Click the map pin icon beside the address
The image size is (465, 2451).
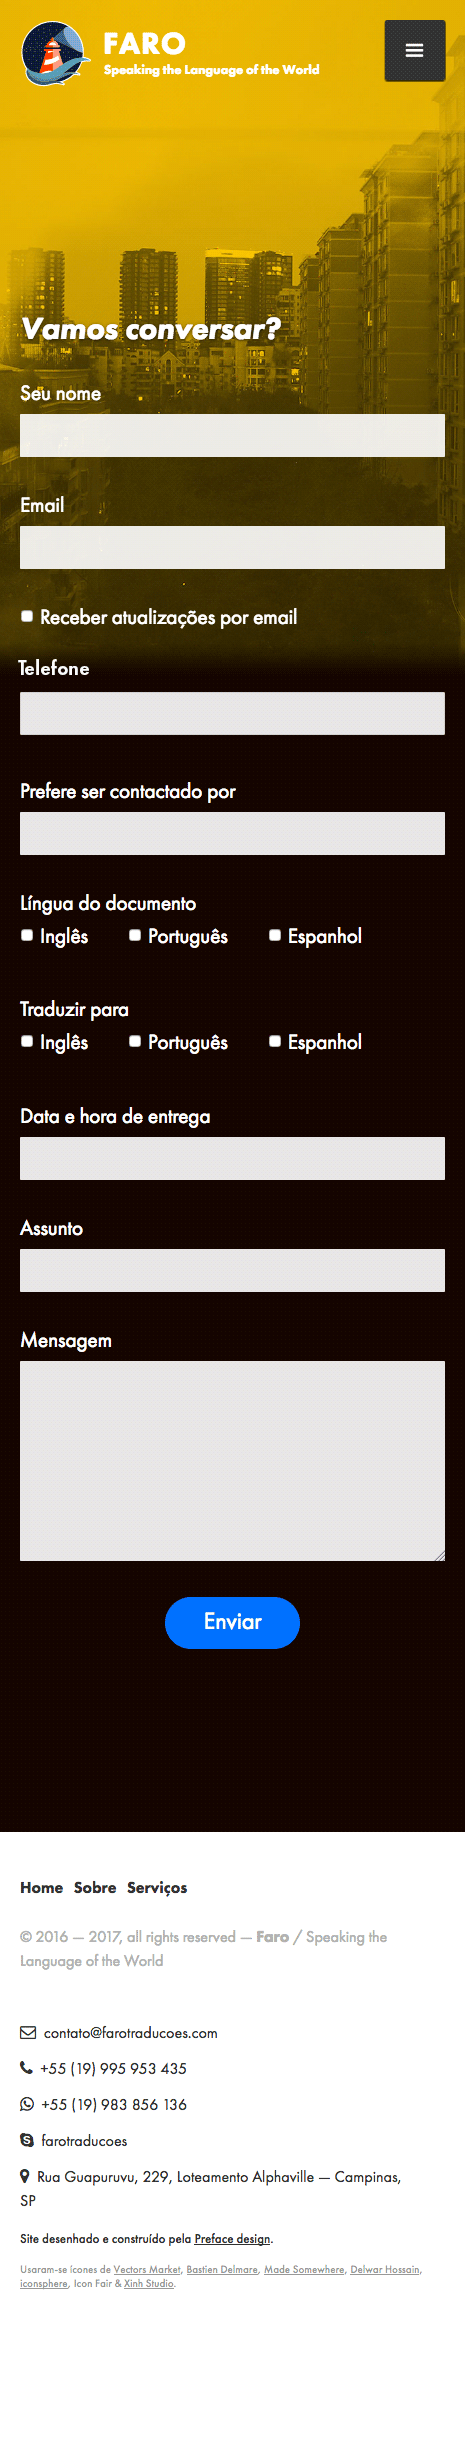[25, 2176]
